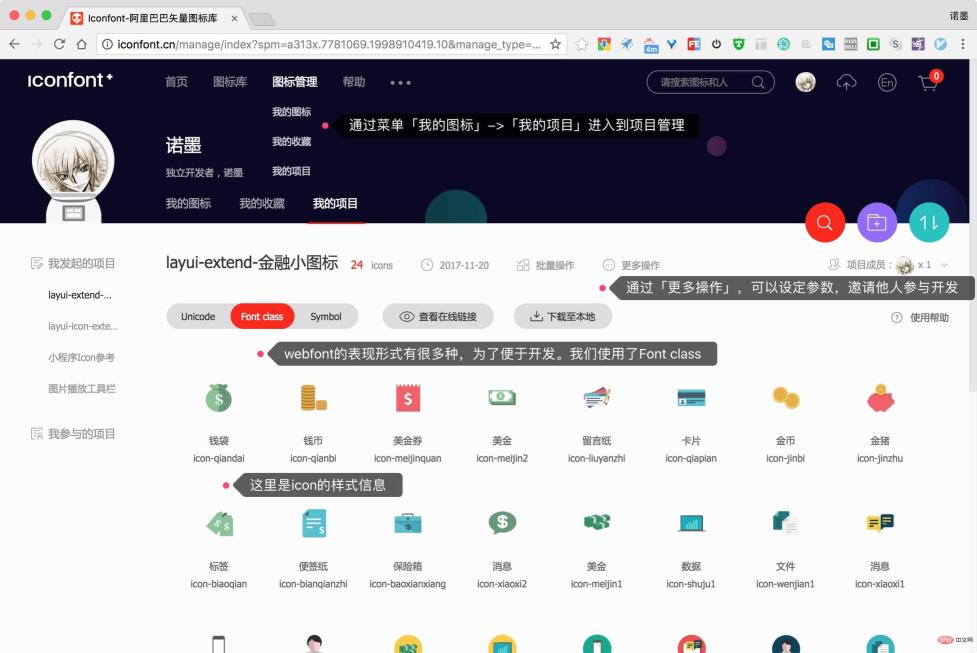Choose 我的图标 in dropdown menu
The height and width of the screenshot is (653, 977).
tap(291, 112)
